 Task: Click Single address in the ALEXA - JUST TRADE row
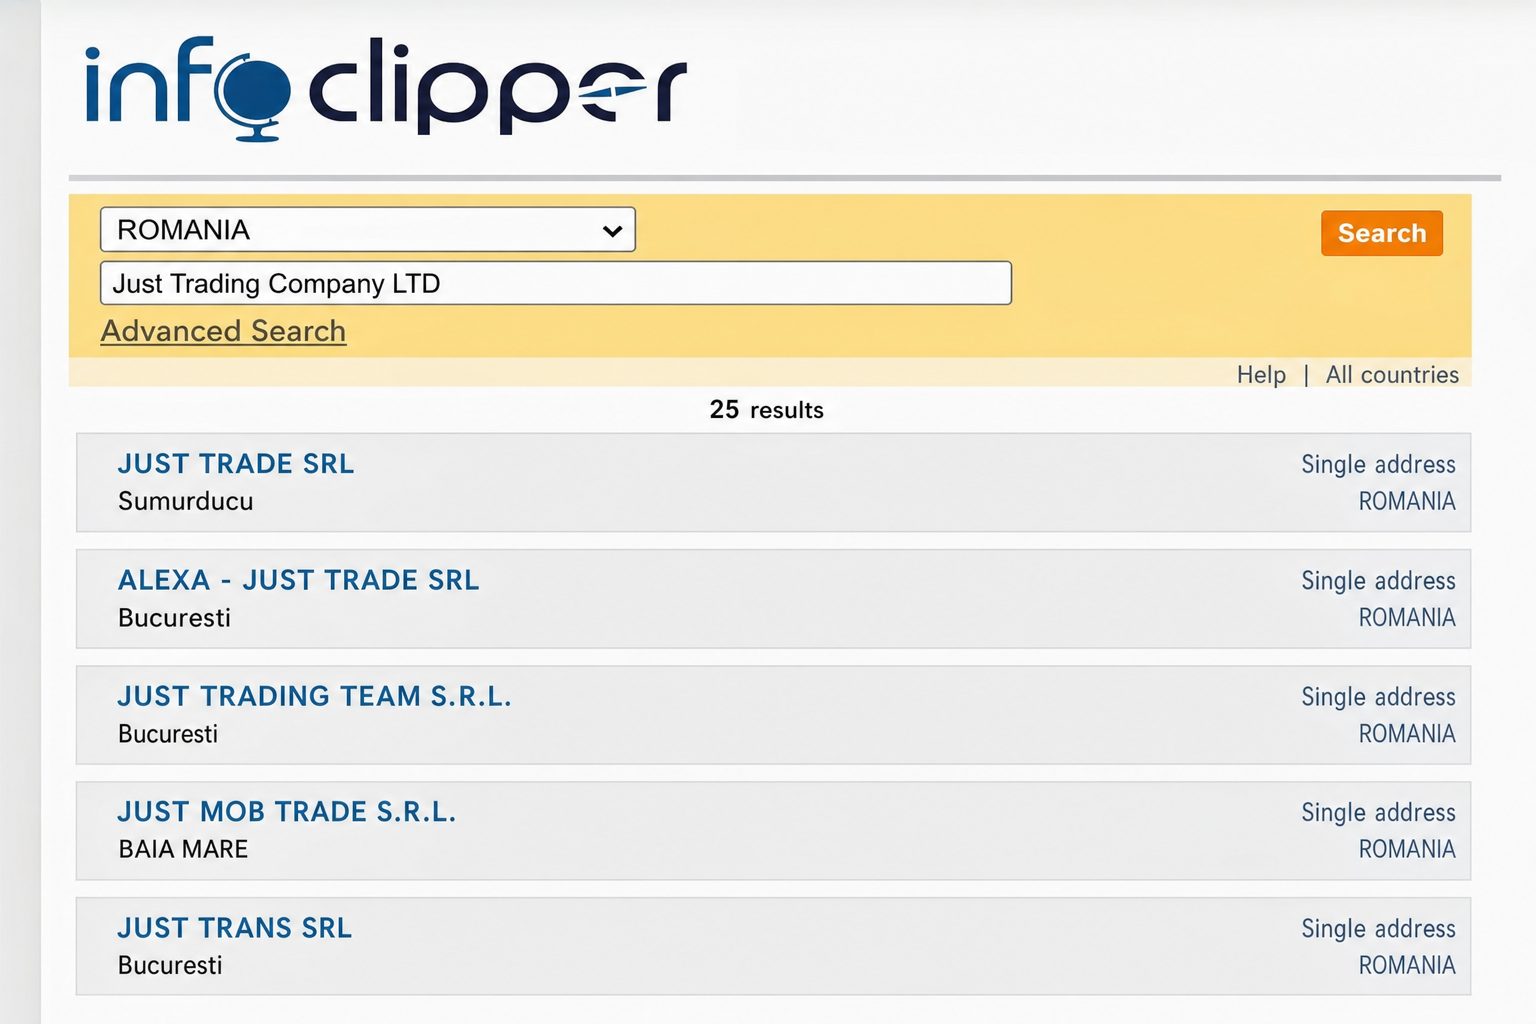point(1378,581)
